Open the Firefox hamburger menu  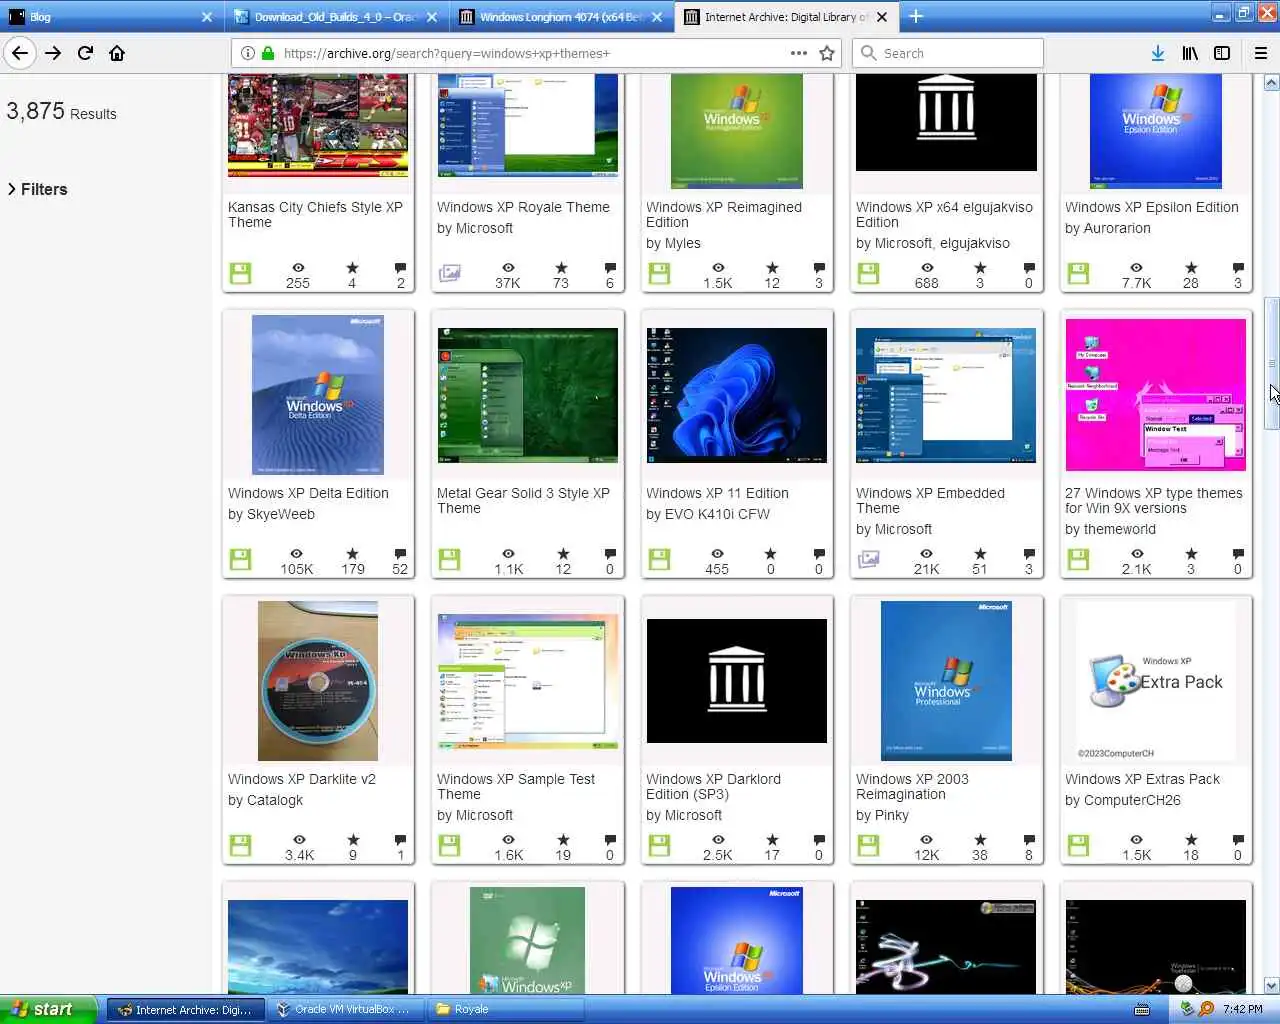1260,53
